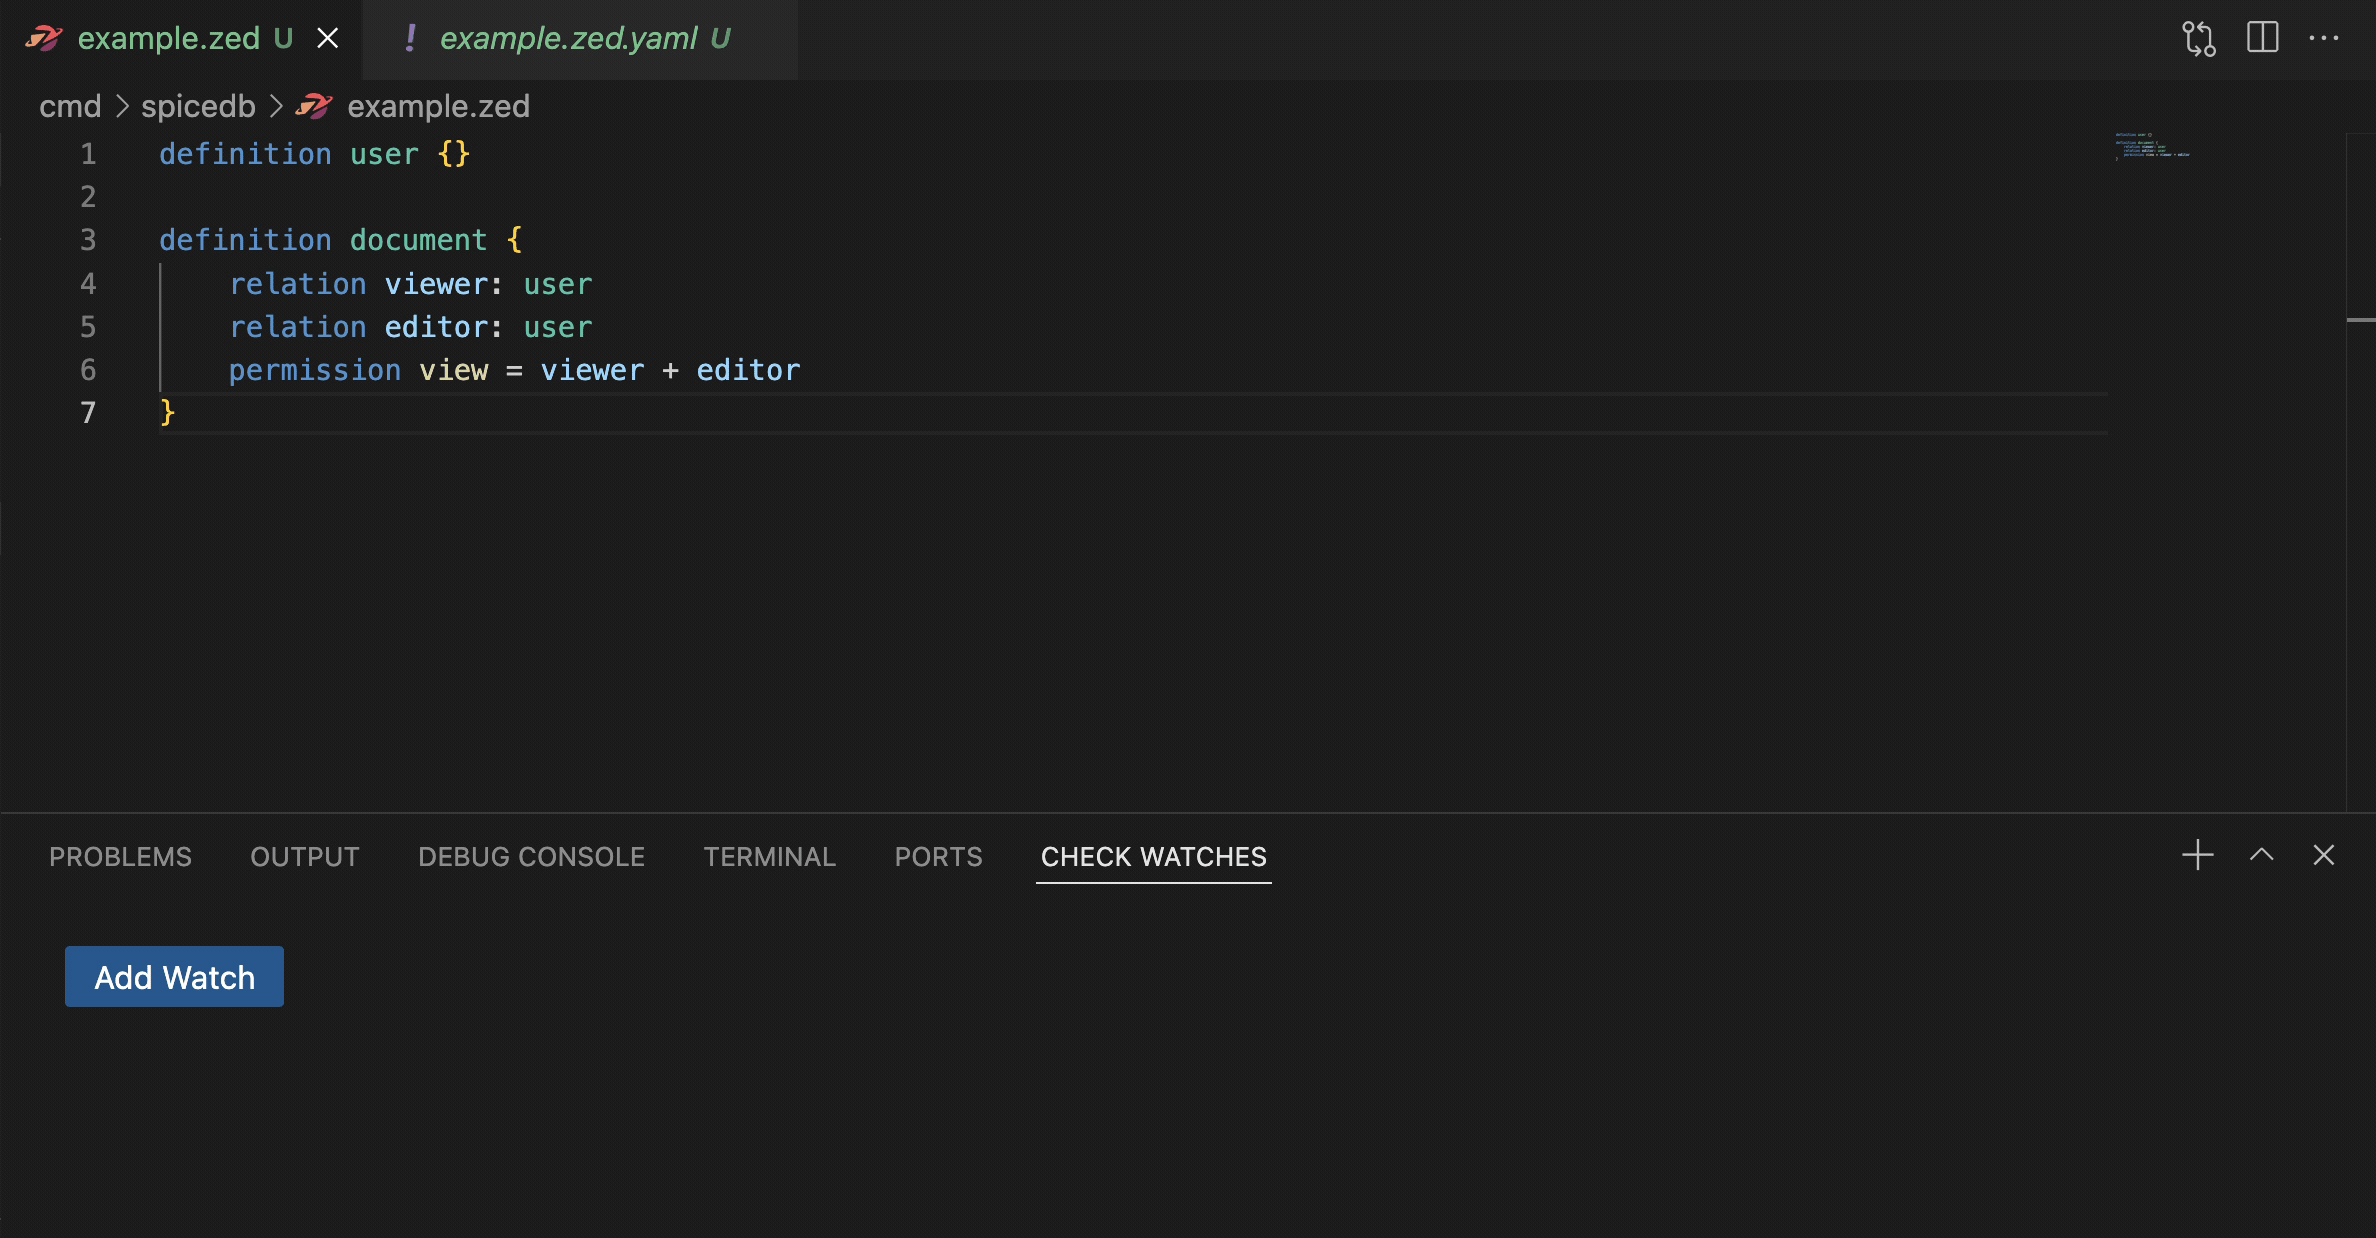Viewport: 2376px width, 1238px height.
Task: Maximize the panel with the chevron-up icon
Action: 2261,855
